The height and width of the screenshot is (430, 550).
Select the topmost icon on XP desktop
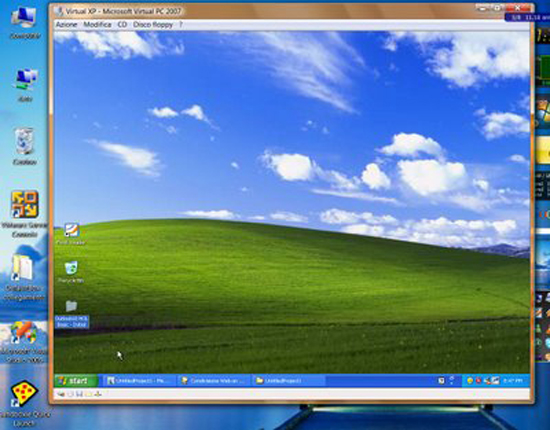pos(71,233)
